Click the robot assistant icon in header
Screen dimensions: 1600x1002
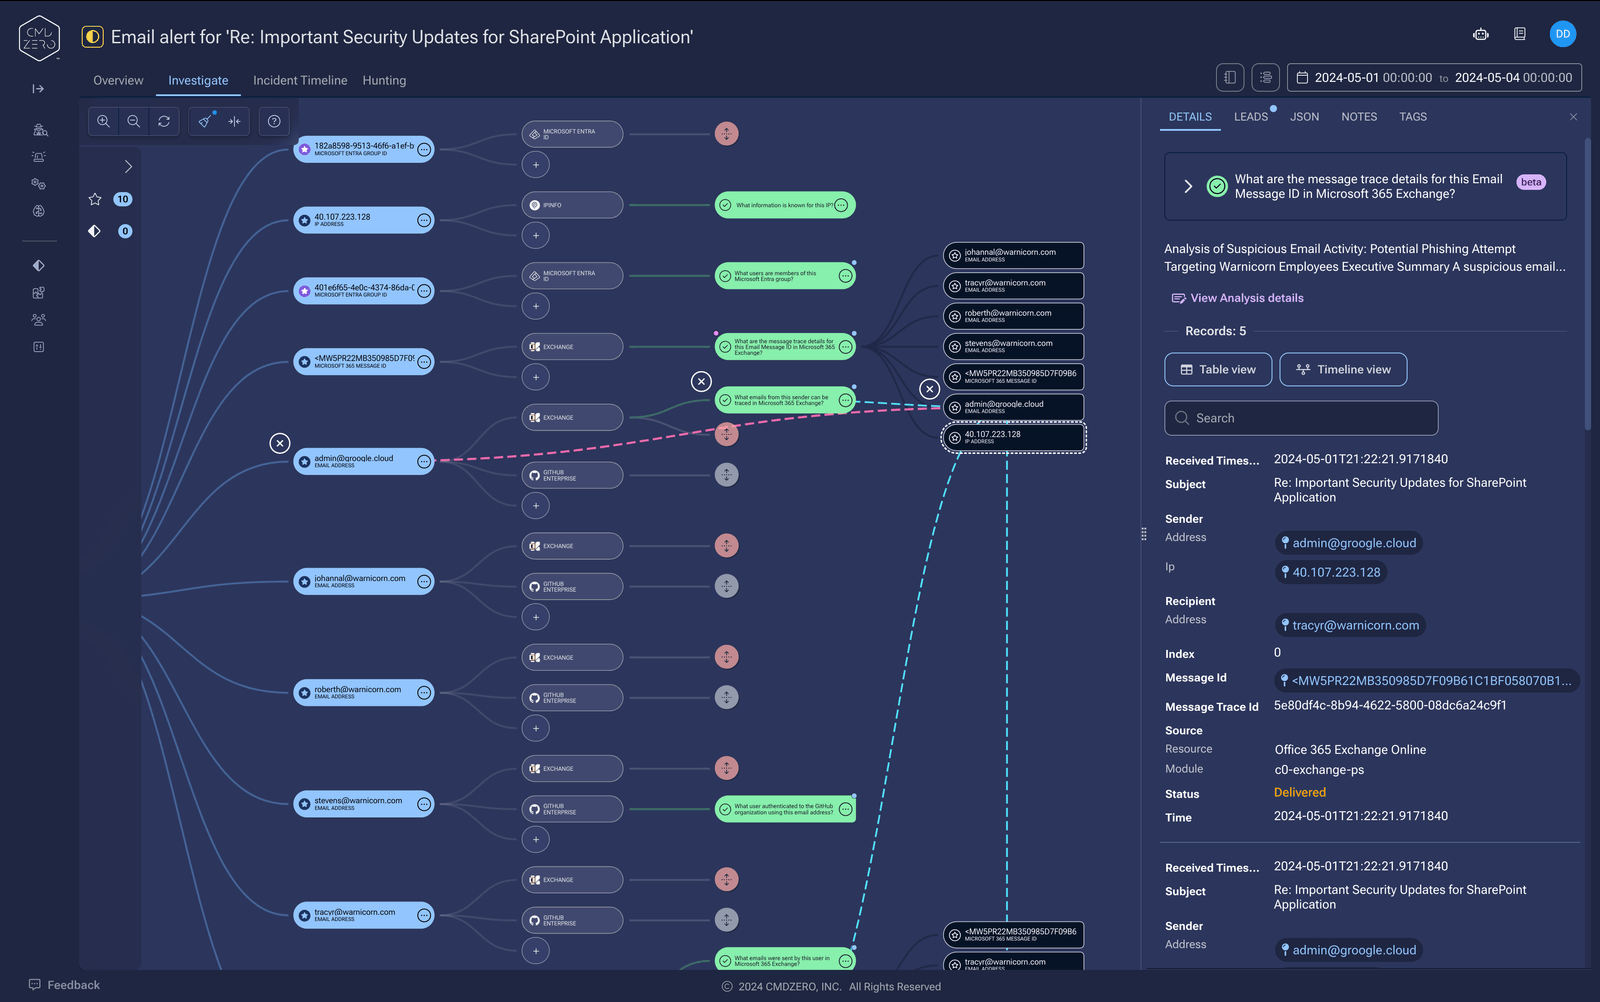[x=1481, y=34]
